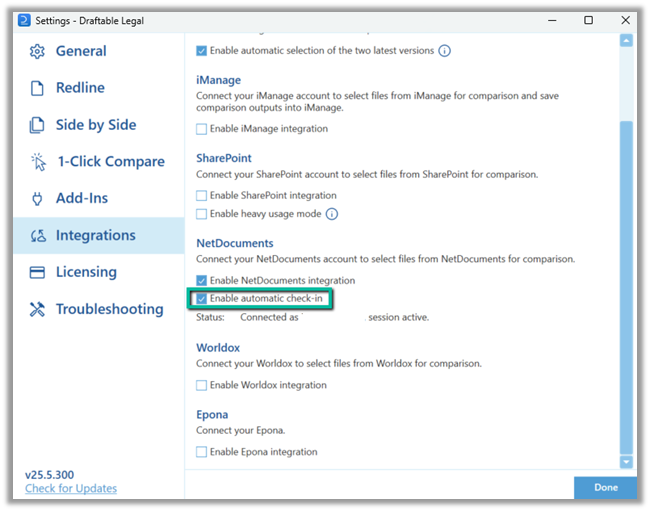Click the SharePoint section heading
The image size is (650, 511).
coord(224,158)
